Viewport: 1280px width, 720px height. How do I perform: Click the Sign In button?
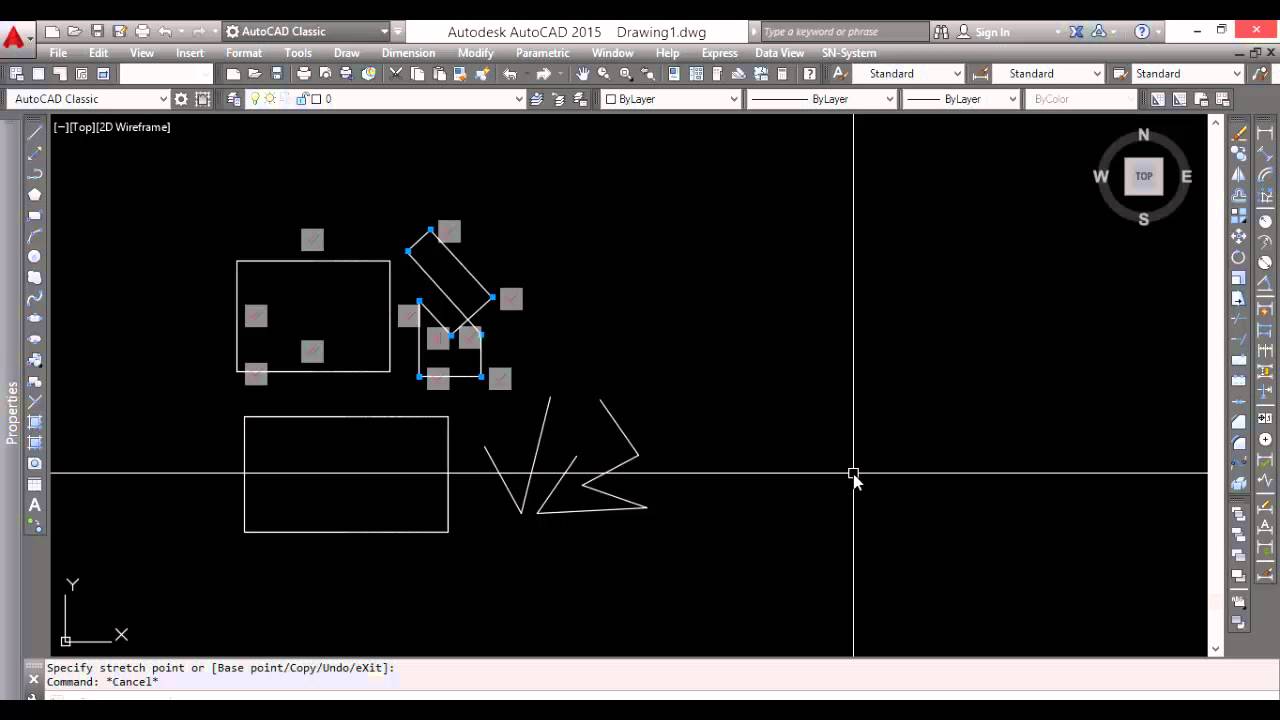(984, 32)
